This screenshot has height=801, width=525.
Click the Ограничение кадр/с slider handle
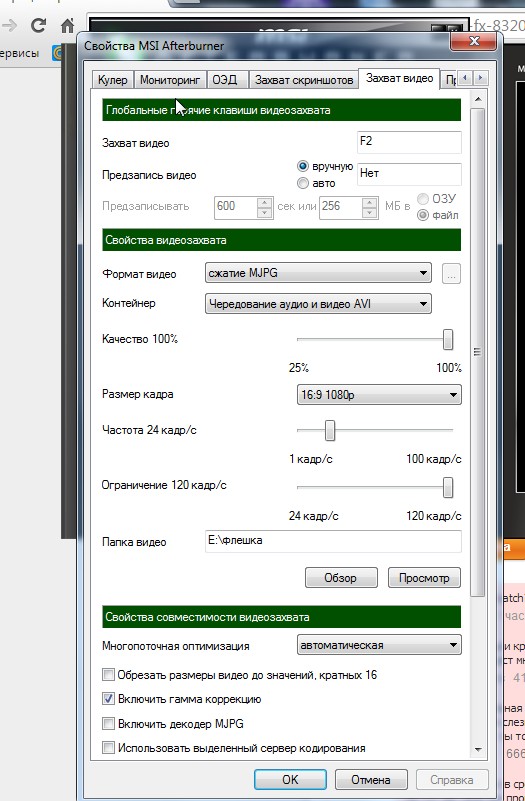448,487
